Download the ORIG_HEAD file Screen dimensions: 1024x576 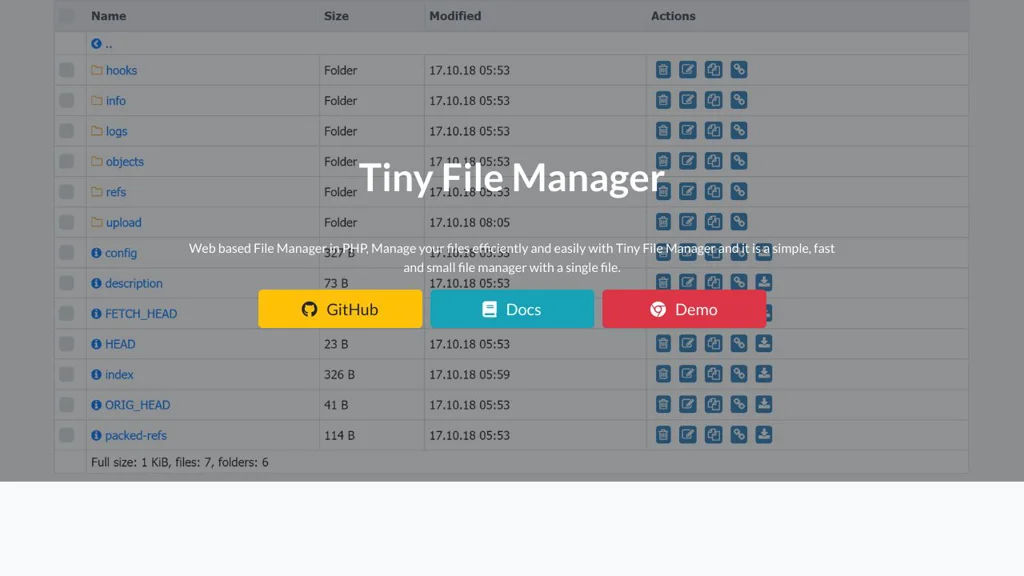pyautogui.click(x=763, y=404)
